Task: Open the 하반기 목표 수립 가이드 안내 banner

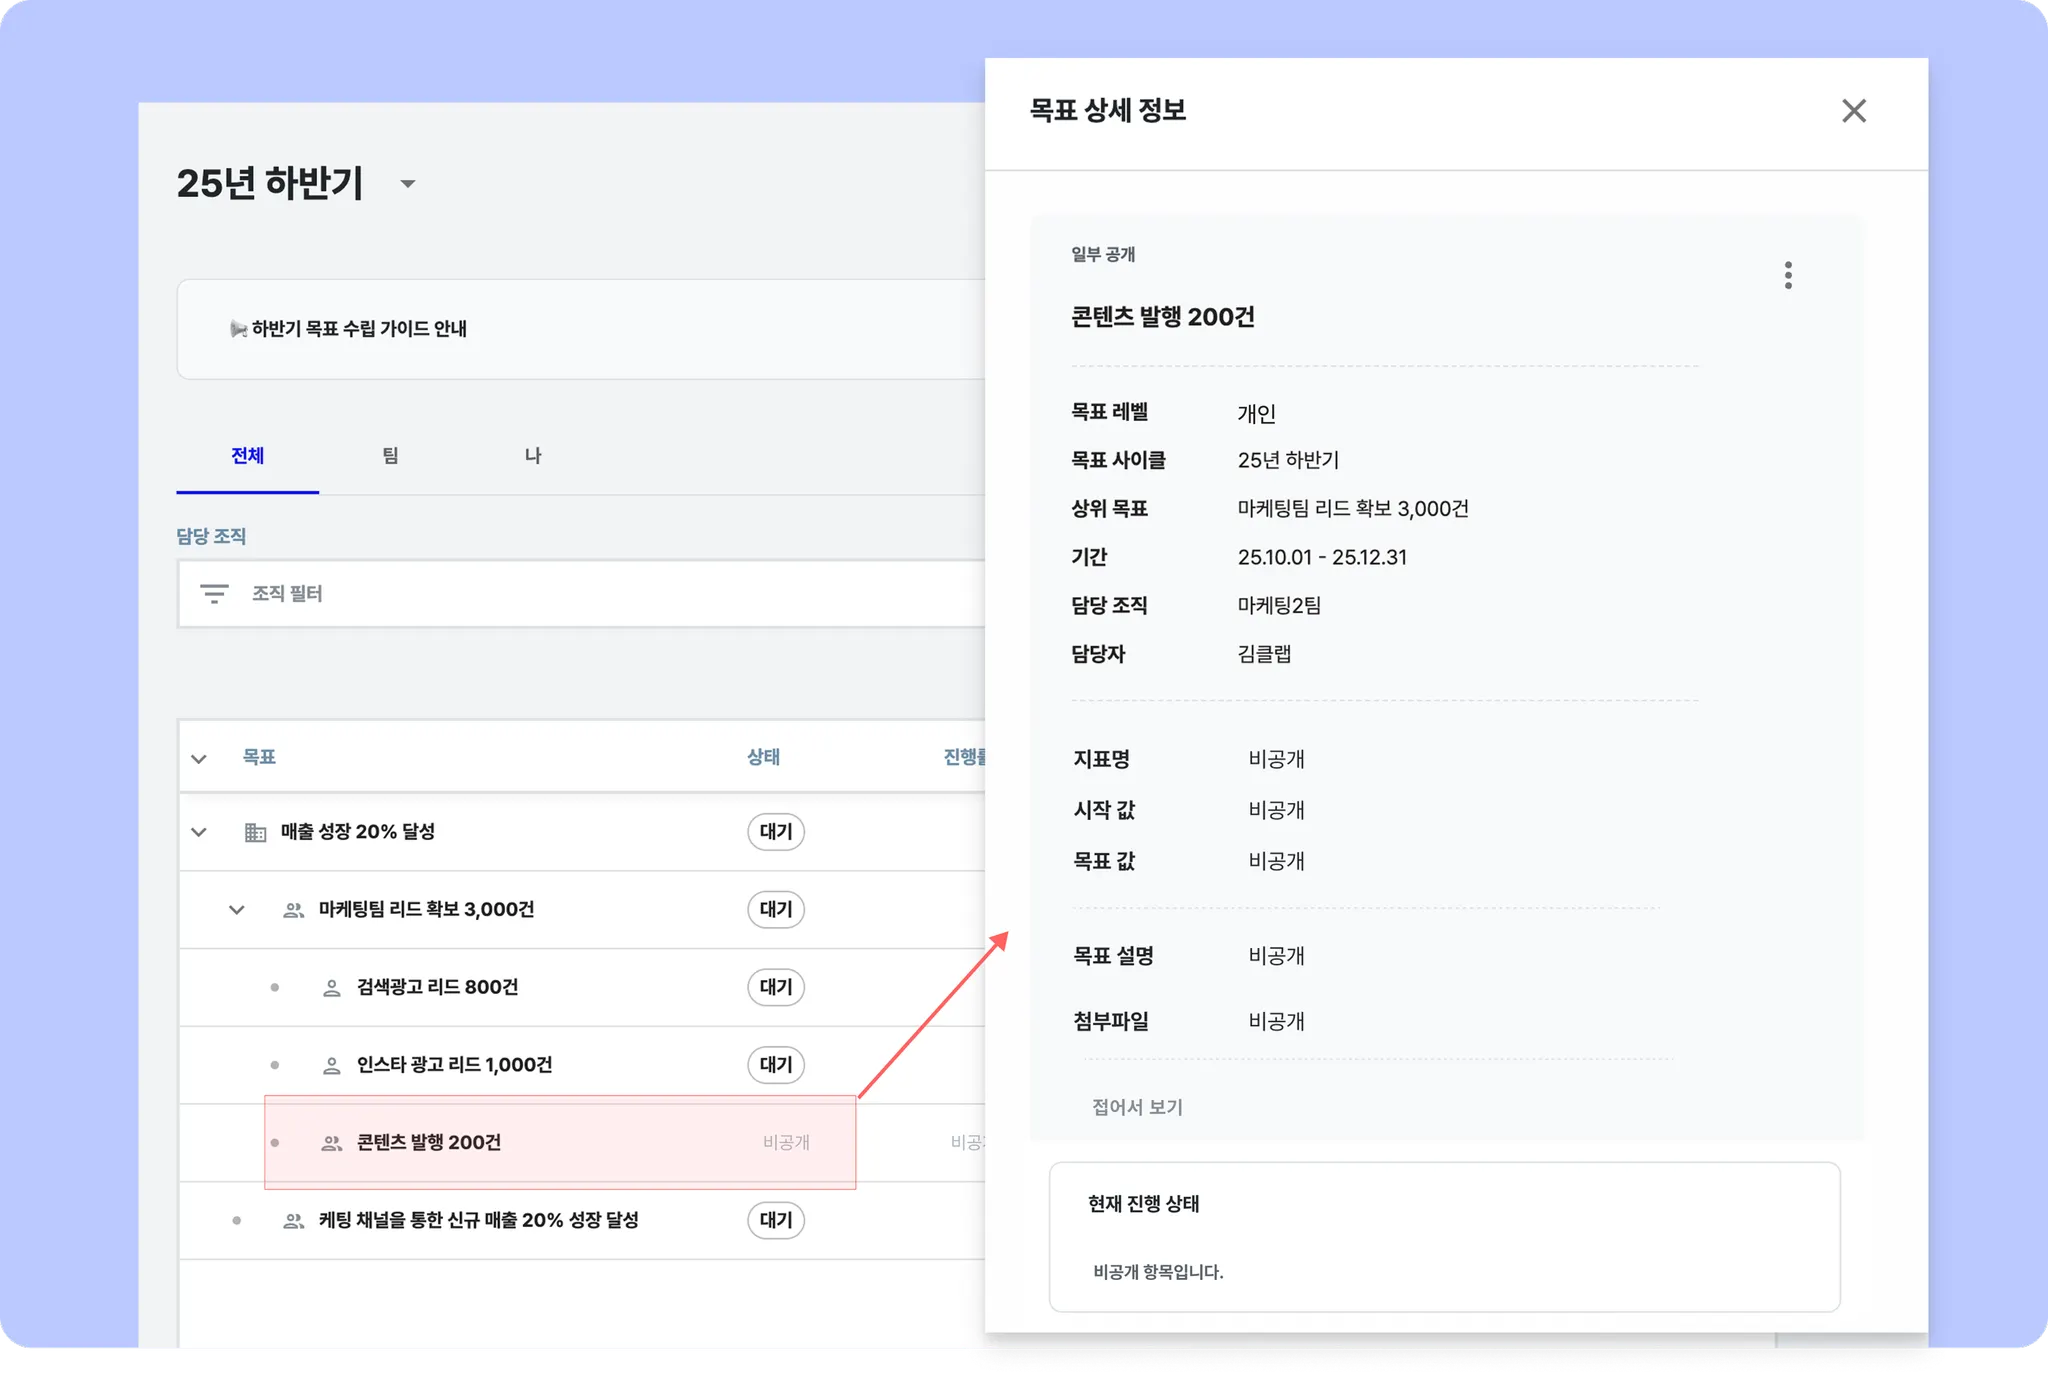Action: 360,329
